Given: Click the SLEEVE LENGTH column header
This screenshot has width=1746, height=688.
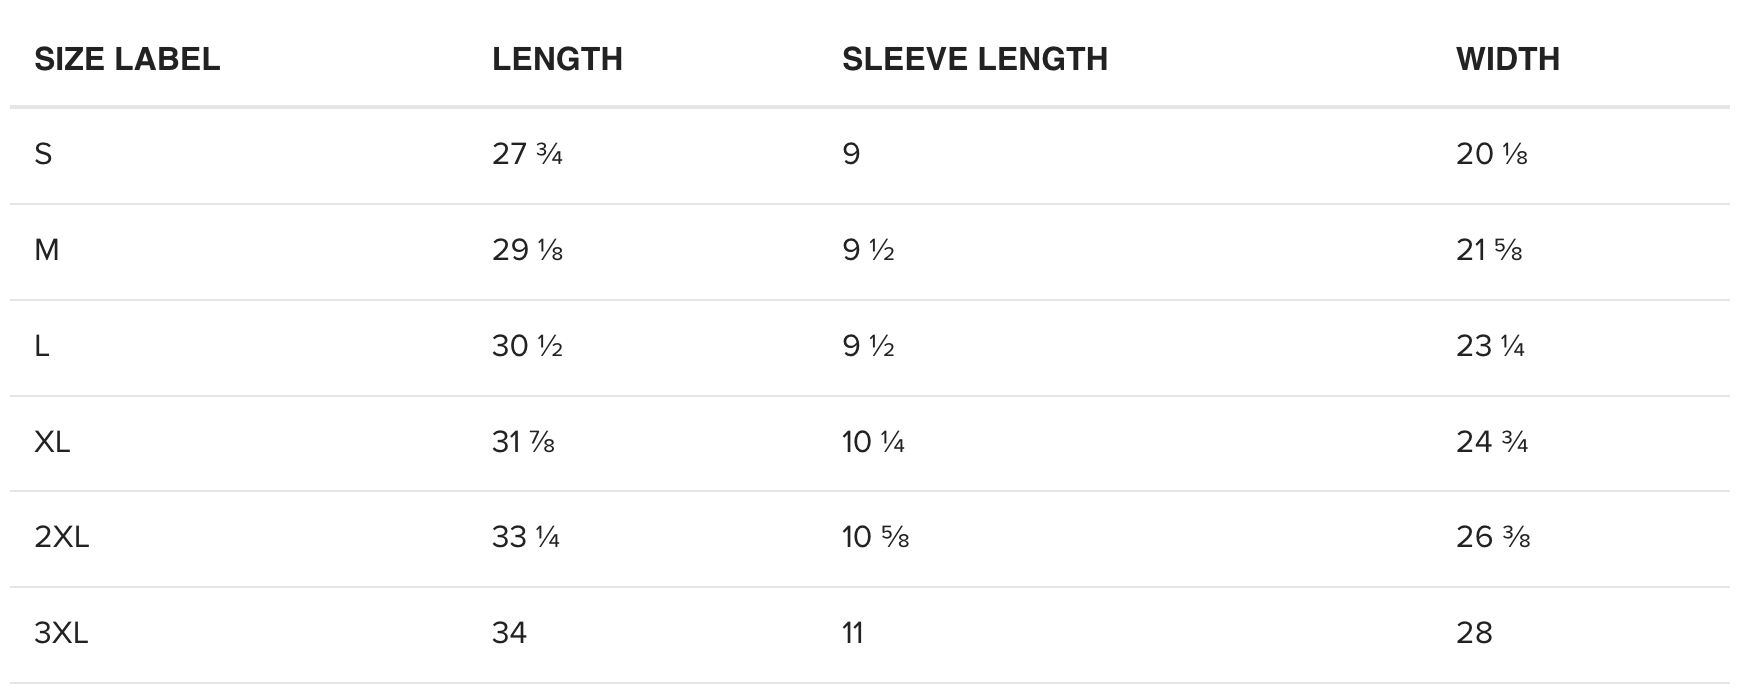Looking at the screenshot, I should click(975, 59).
